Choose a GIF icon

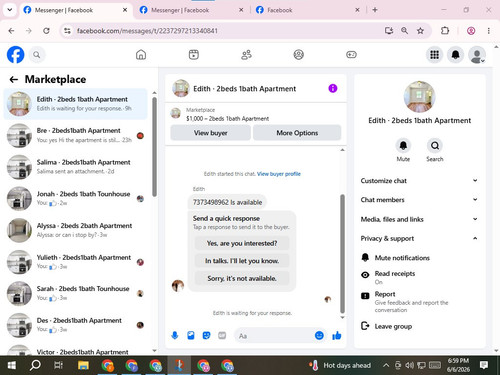tap(222, 335)
